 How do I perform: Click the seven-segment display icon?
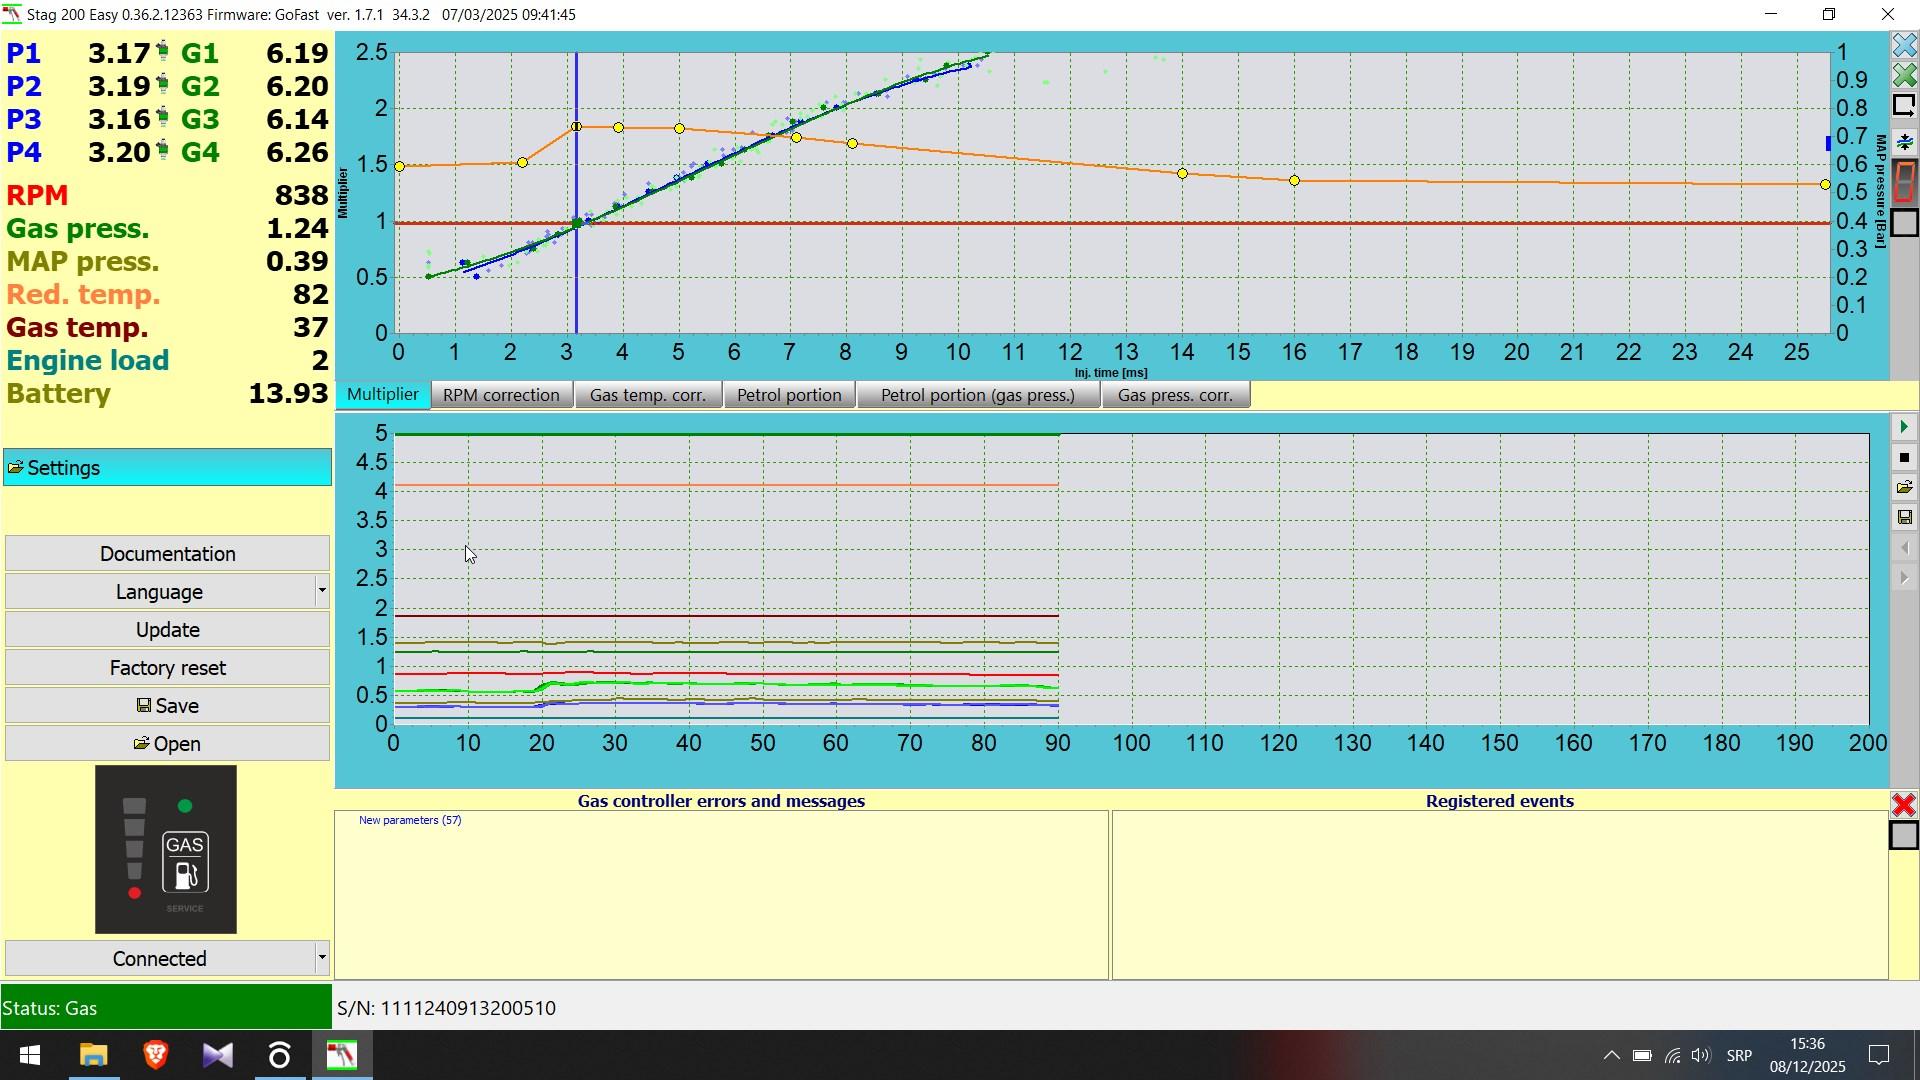click(1904, 182)
